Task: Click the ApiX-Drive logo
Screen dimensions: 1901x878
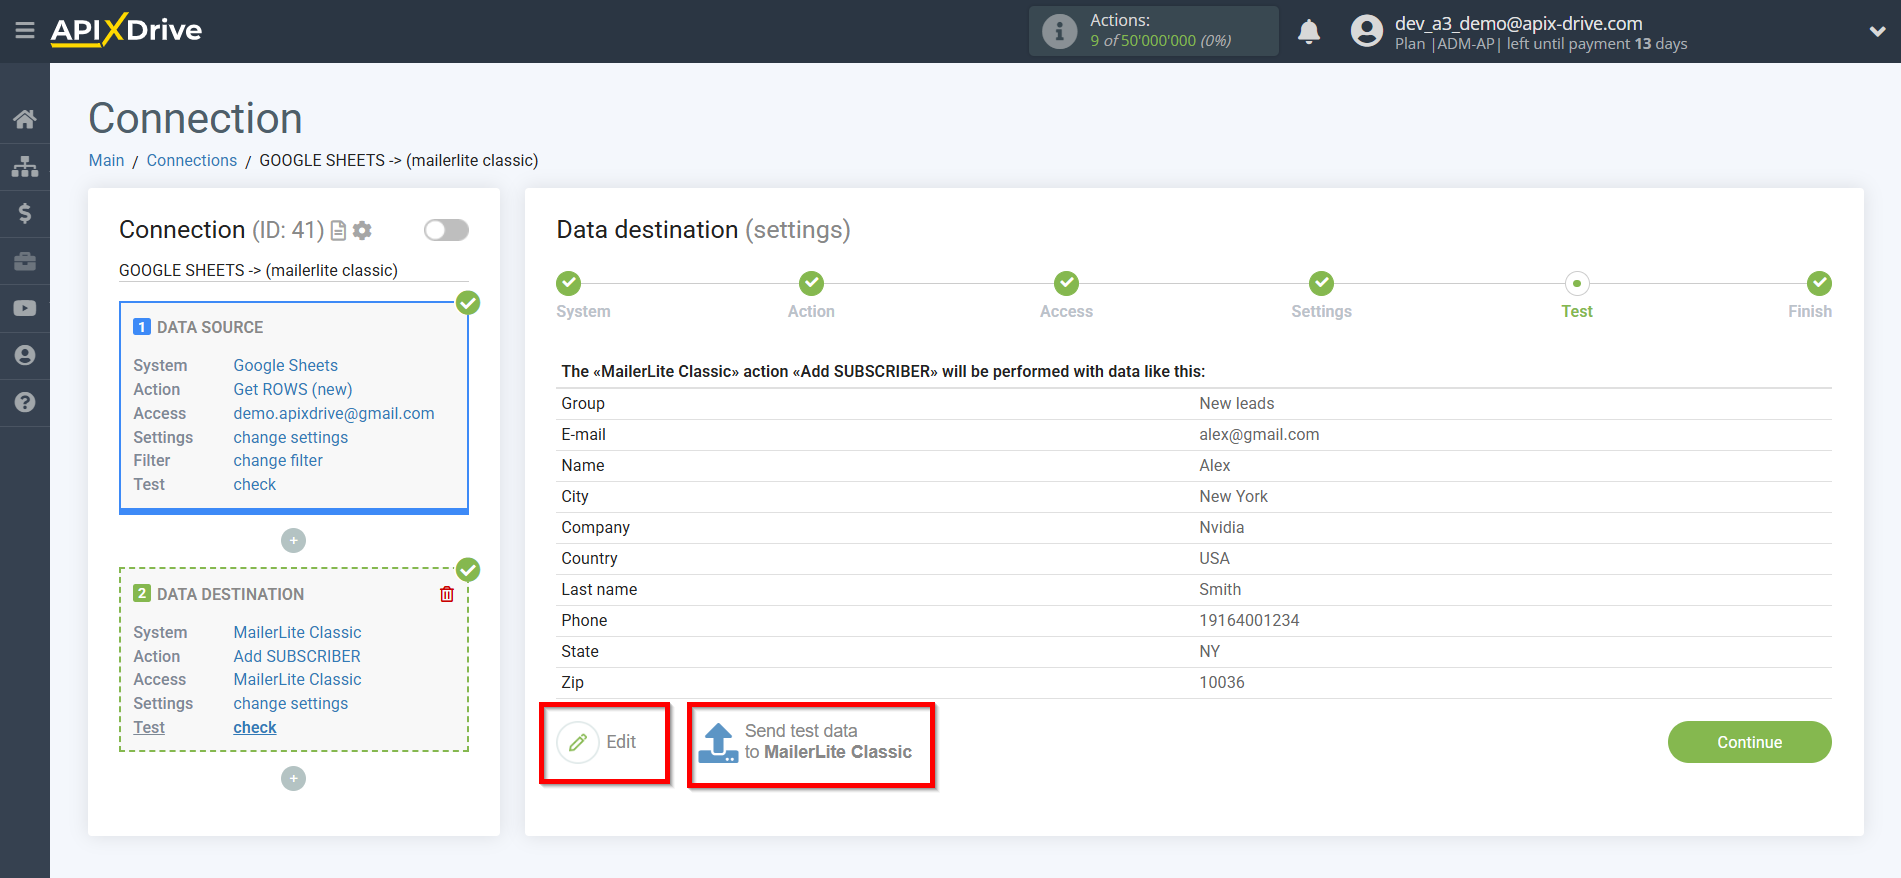Action: pyautogui.click(x=126, y=30)
